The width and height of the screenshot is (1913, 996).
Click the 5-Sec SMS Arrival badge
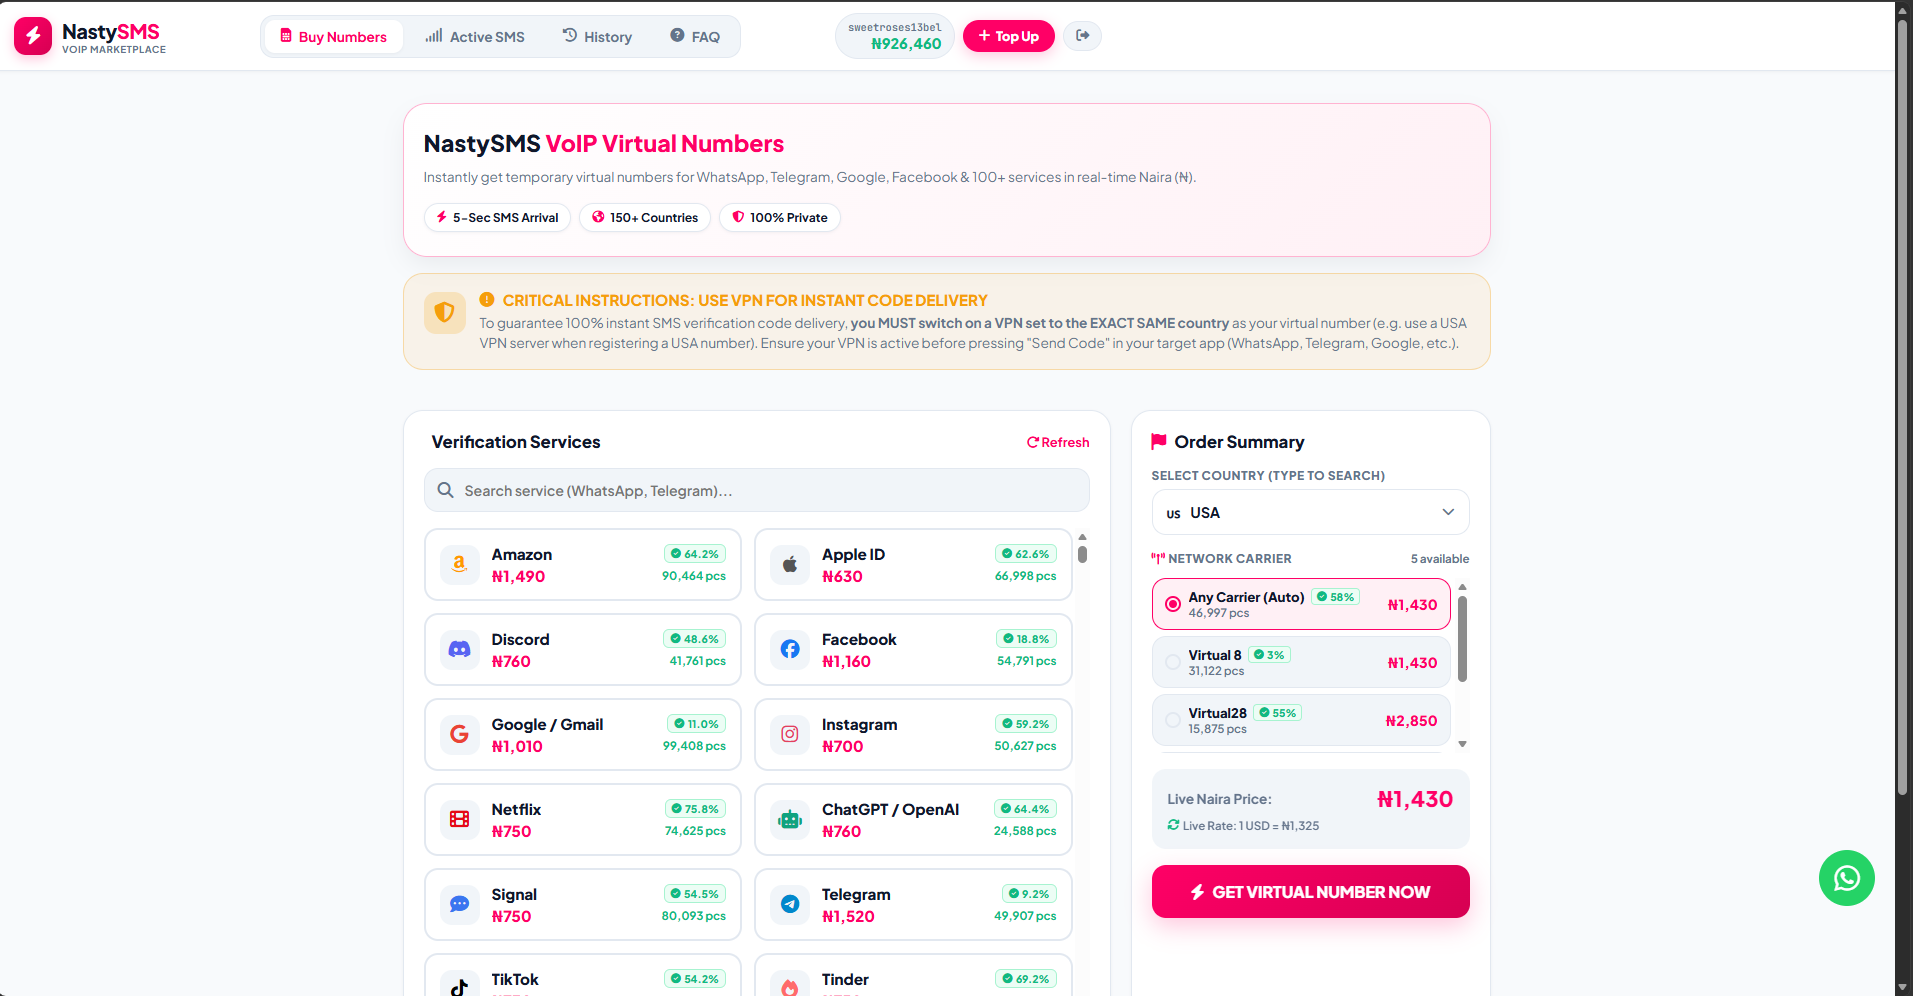[x=497, y=218]
